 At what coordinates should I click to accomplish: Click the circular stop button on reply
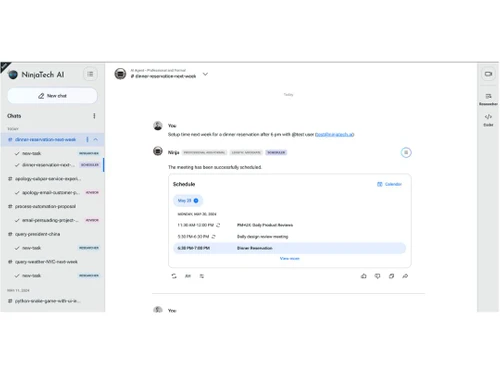406,153
